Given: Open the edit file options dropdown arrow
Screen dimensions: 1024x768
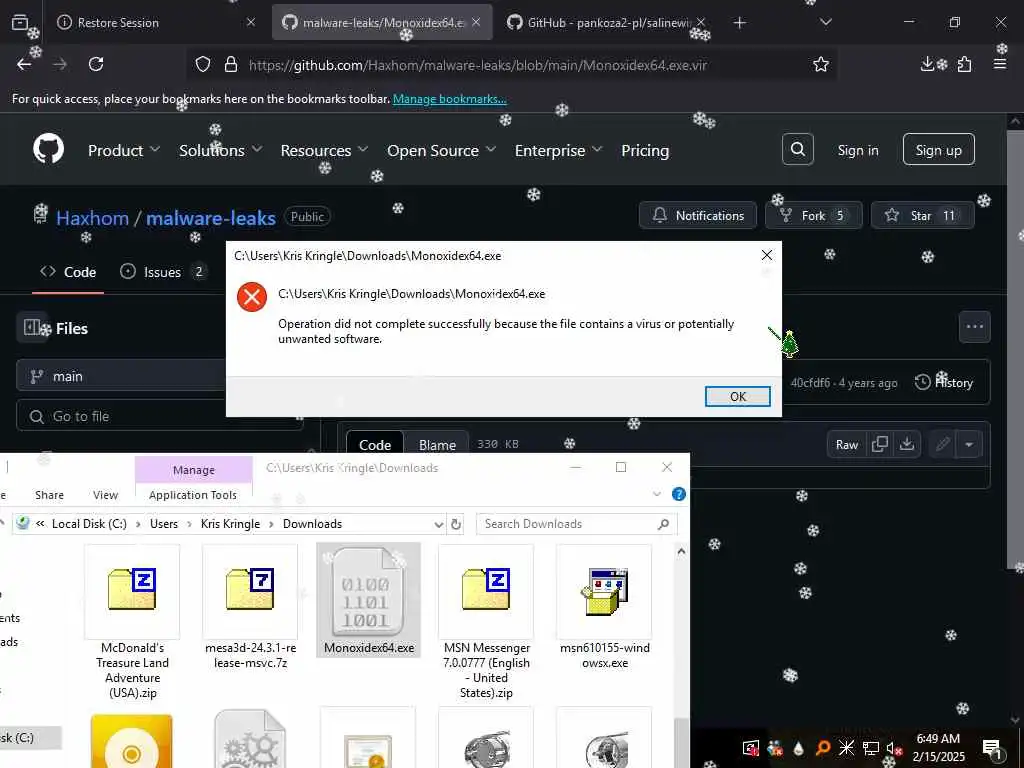Looking at the screenshot, I should click(969, 445).
